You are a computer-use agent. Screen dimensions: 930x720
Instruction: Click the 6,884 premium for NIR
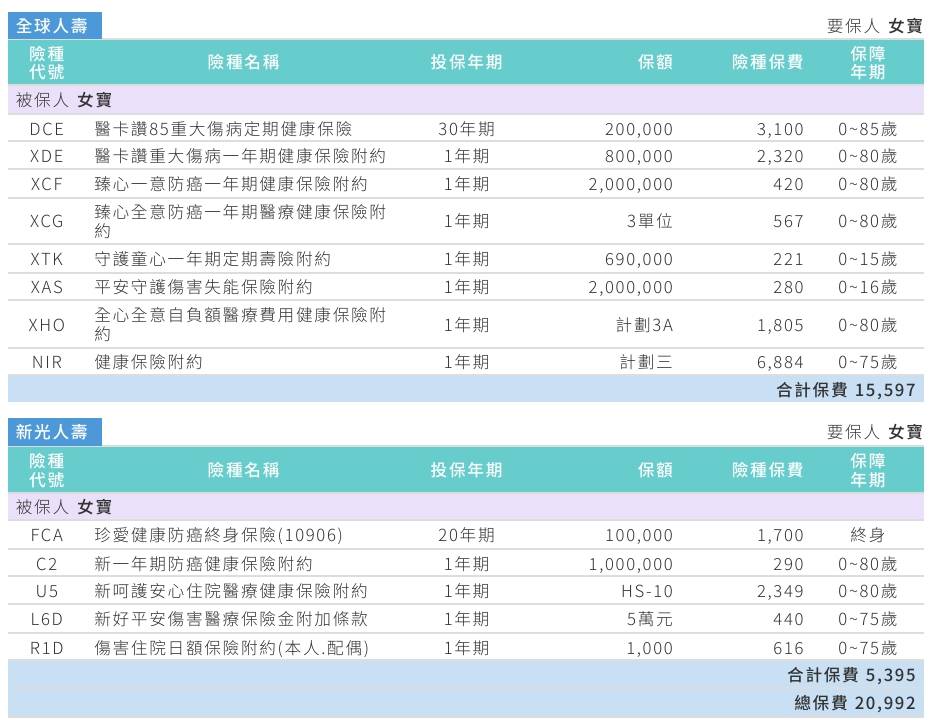(x=780, y=362)
